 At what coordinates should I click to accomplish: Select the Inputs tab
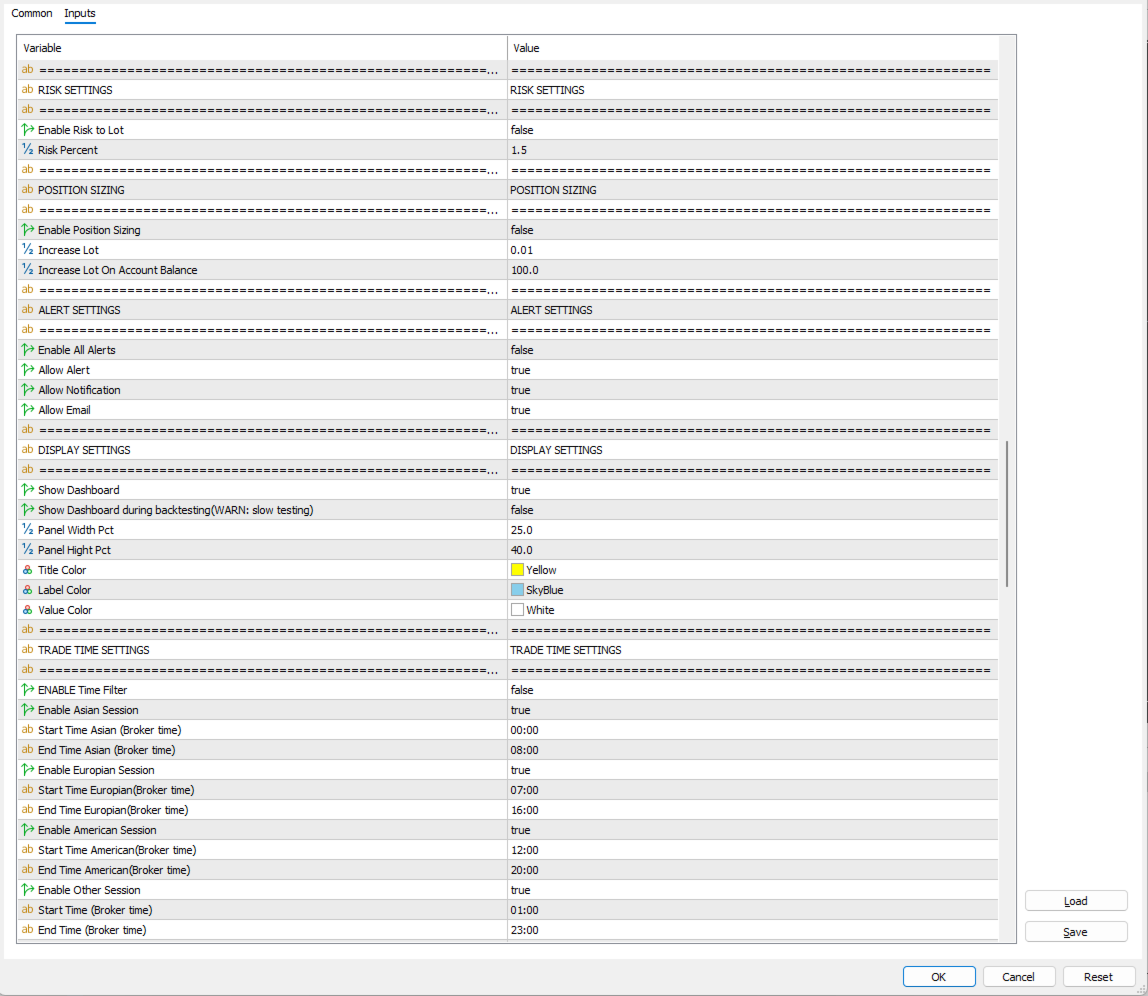click(x=80, y=13)
